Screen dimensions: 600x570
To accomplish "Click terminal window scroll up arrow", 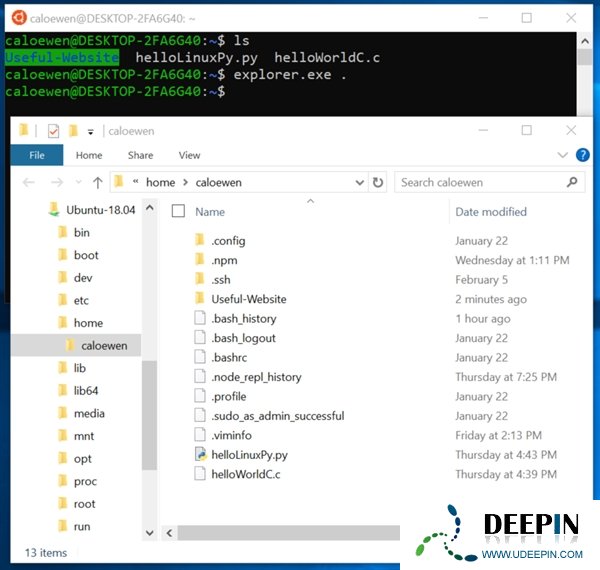I will point(585,41).
